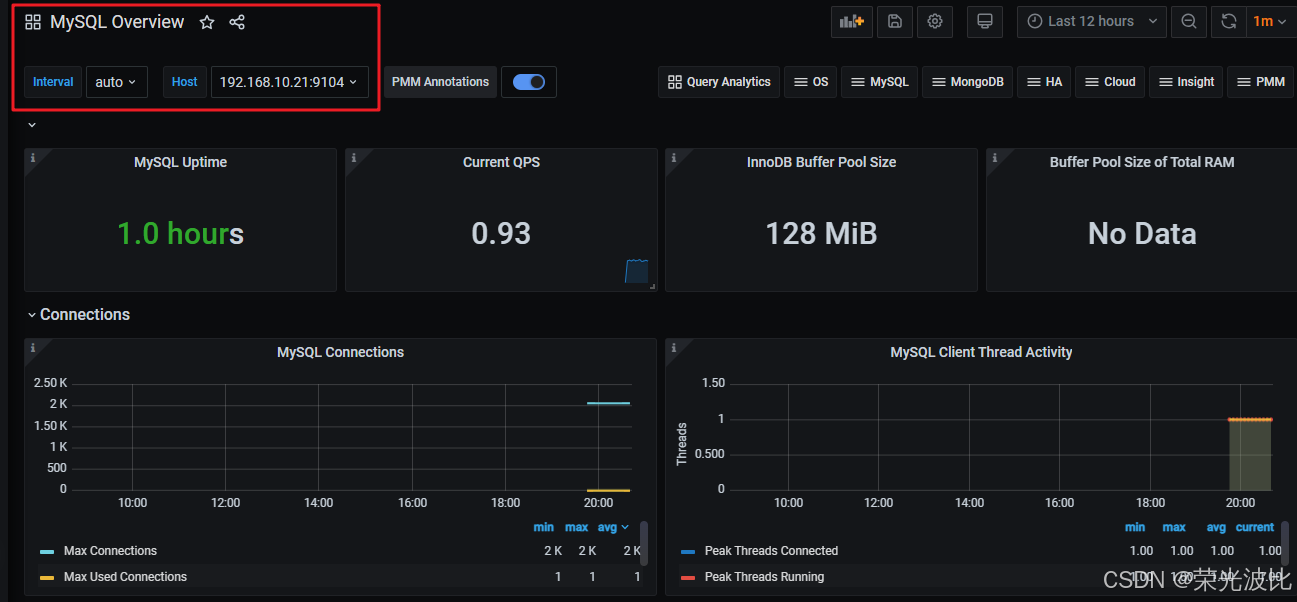Click the Max Connections legend color swatch
This screenshot has width=1297, height=602.
47,551
